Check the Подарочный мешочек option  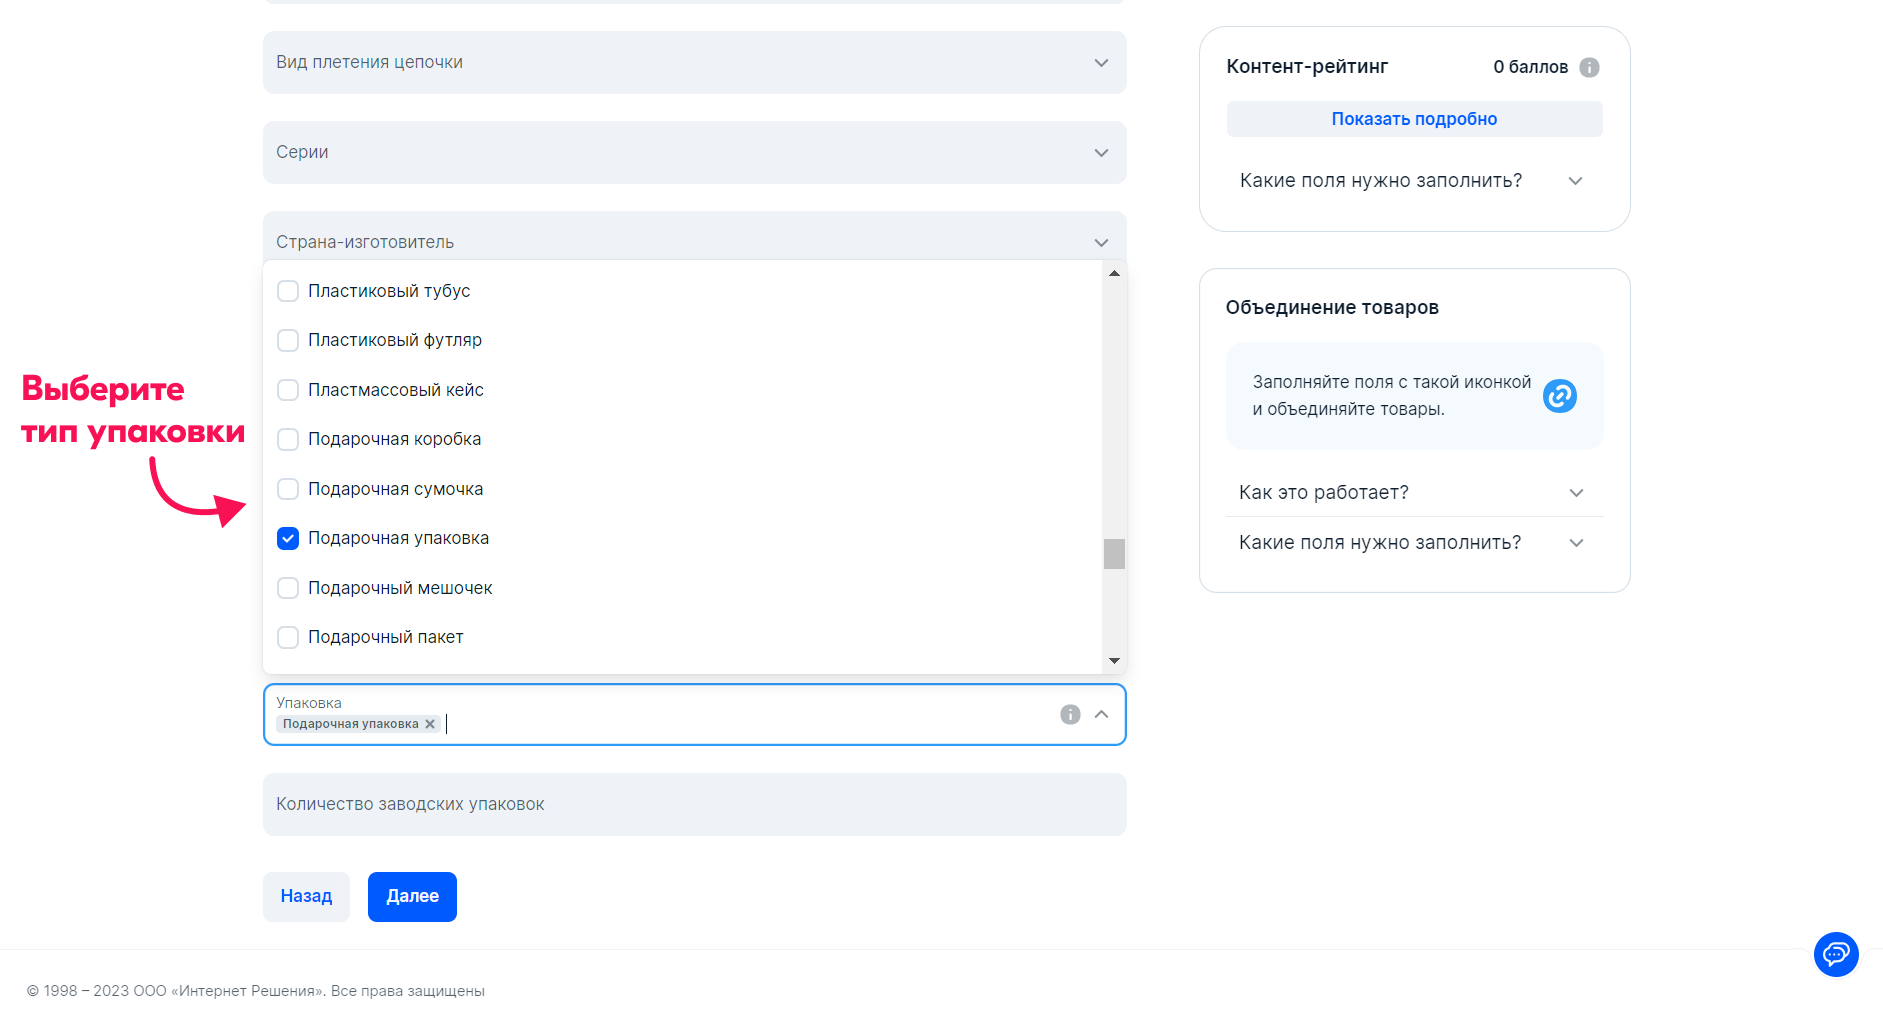[x=288, y=588]
